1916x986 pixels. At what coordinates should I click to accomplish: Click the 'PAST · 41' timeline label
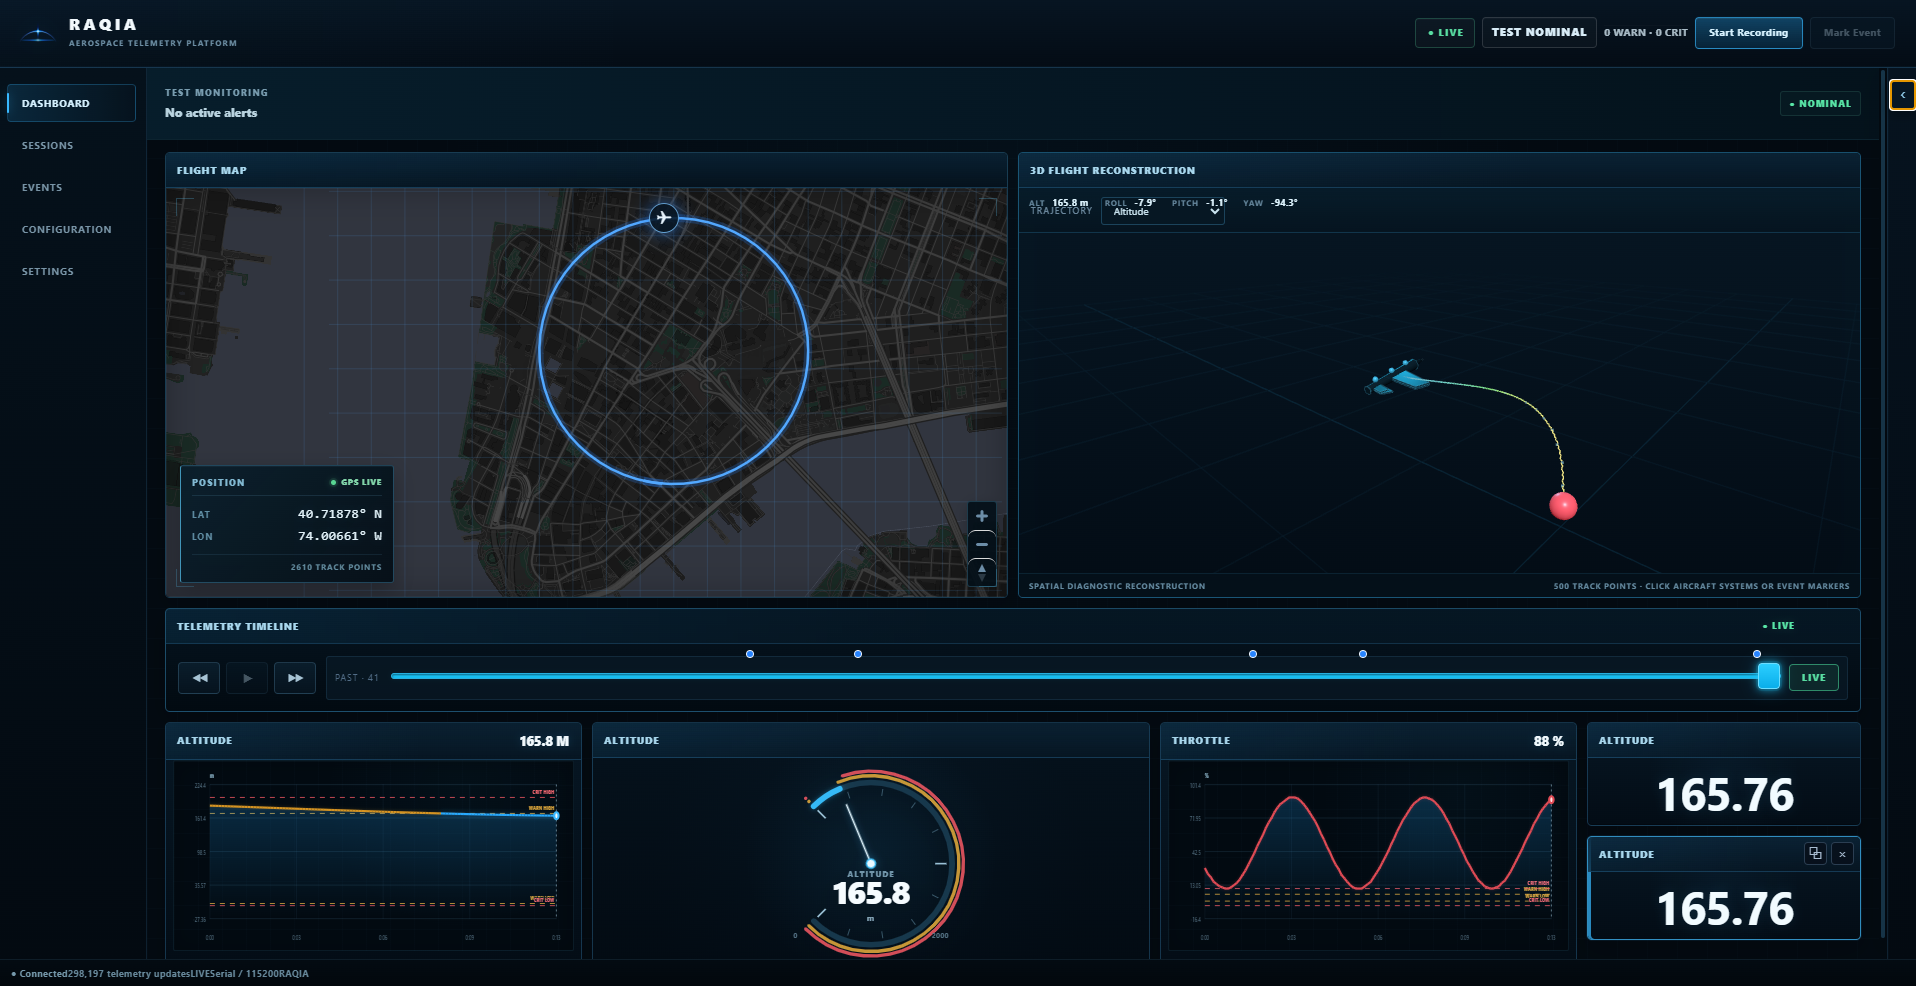click(357, 678)
